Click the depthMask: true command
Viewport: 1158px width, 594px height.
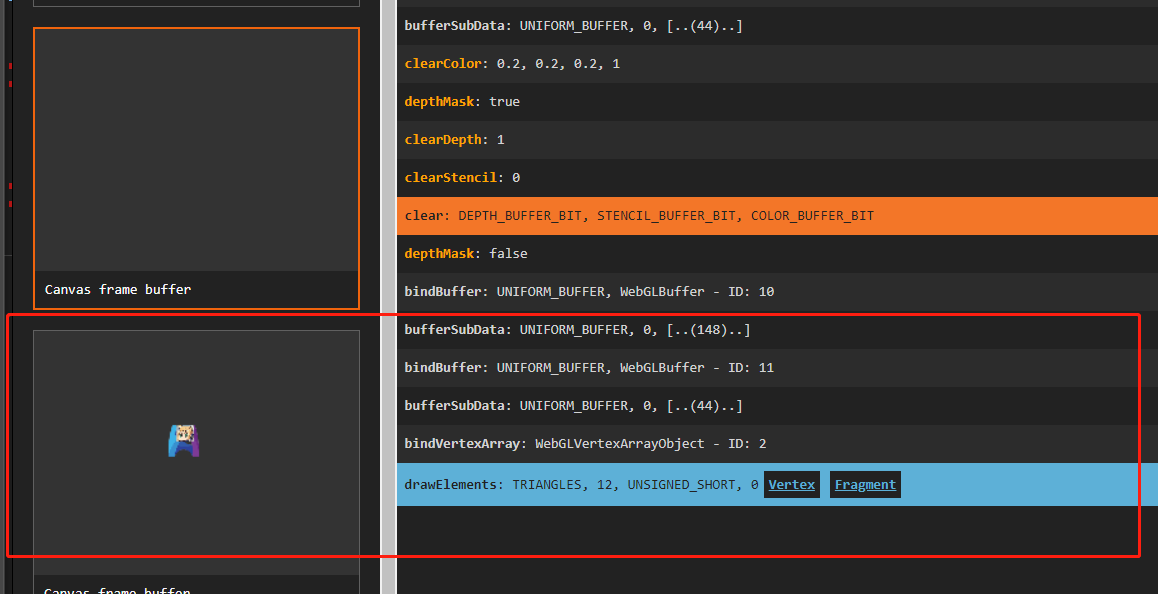(777, 101)
